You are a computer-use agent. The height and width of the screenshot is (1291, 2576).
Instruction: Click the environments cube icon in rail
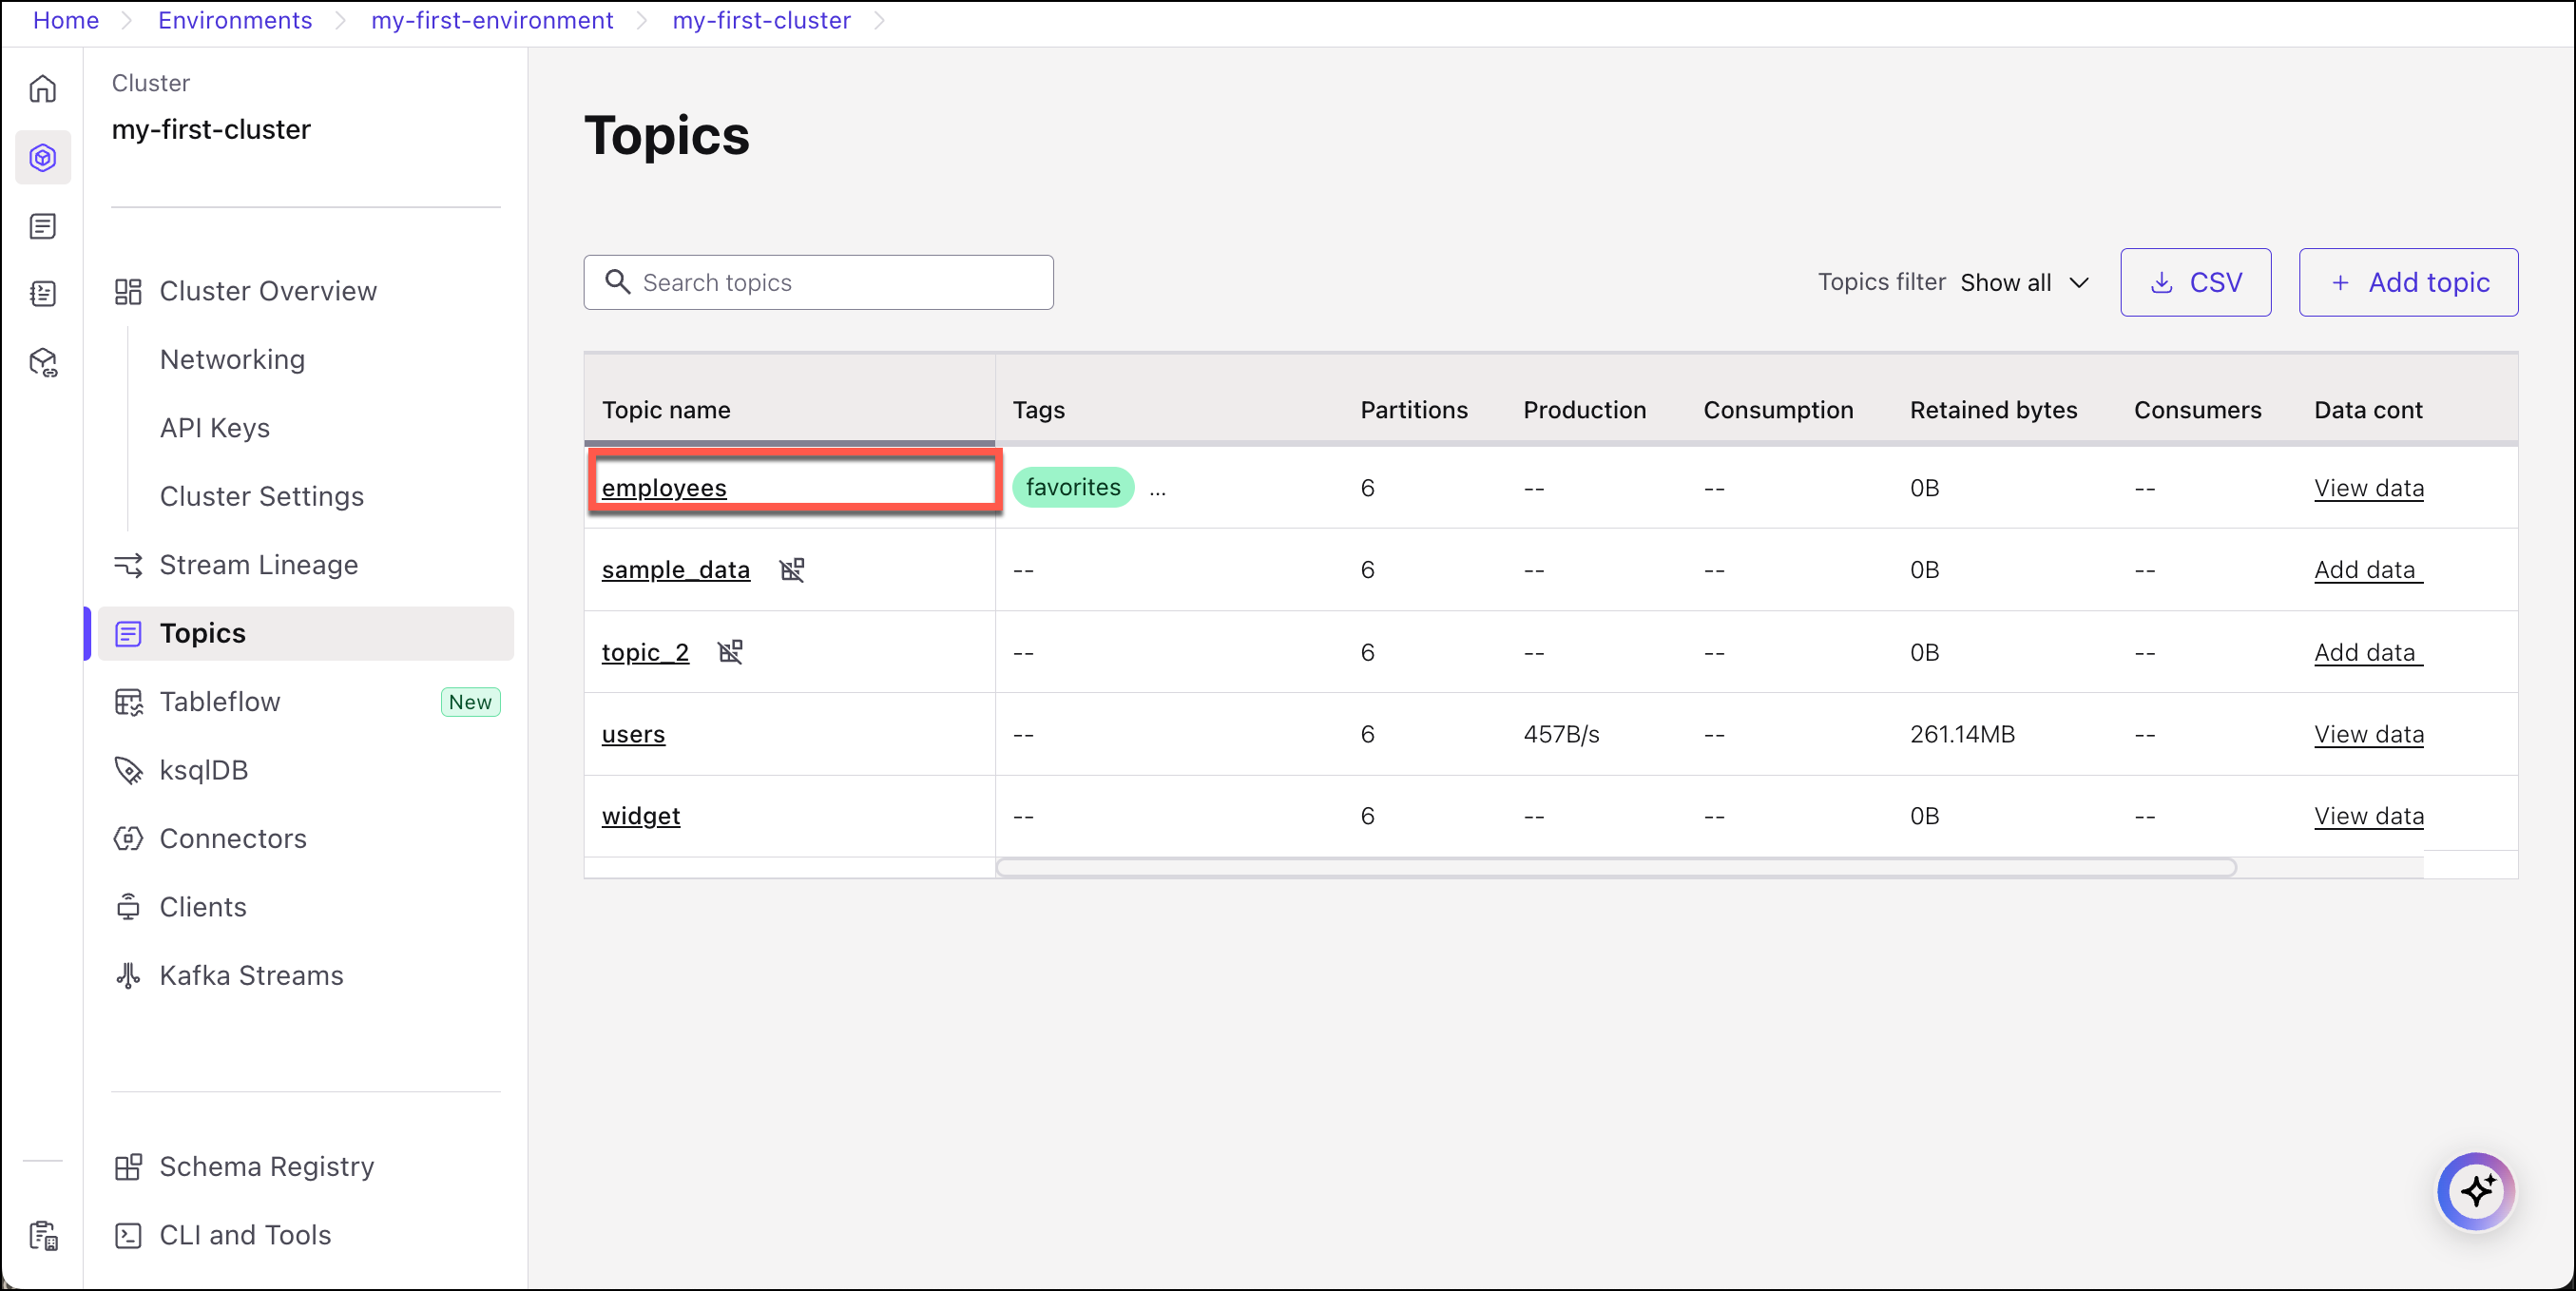43,158
